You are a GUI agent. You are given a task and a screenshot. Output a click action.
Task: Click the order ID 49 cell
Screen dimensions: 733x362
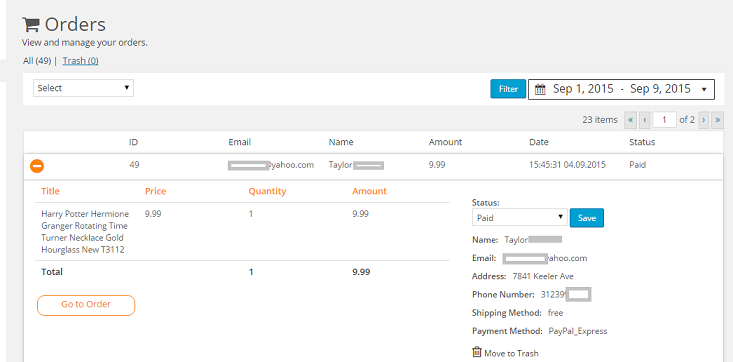point(134,165)
